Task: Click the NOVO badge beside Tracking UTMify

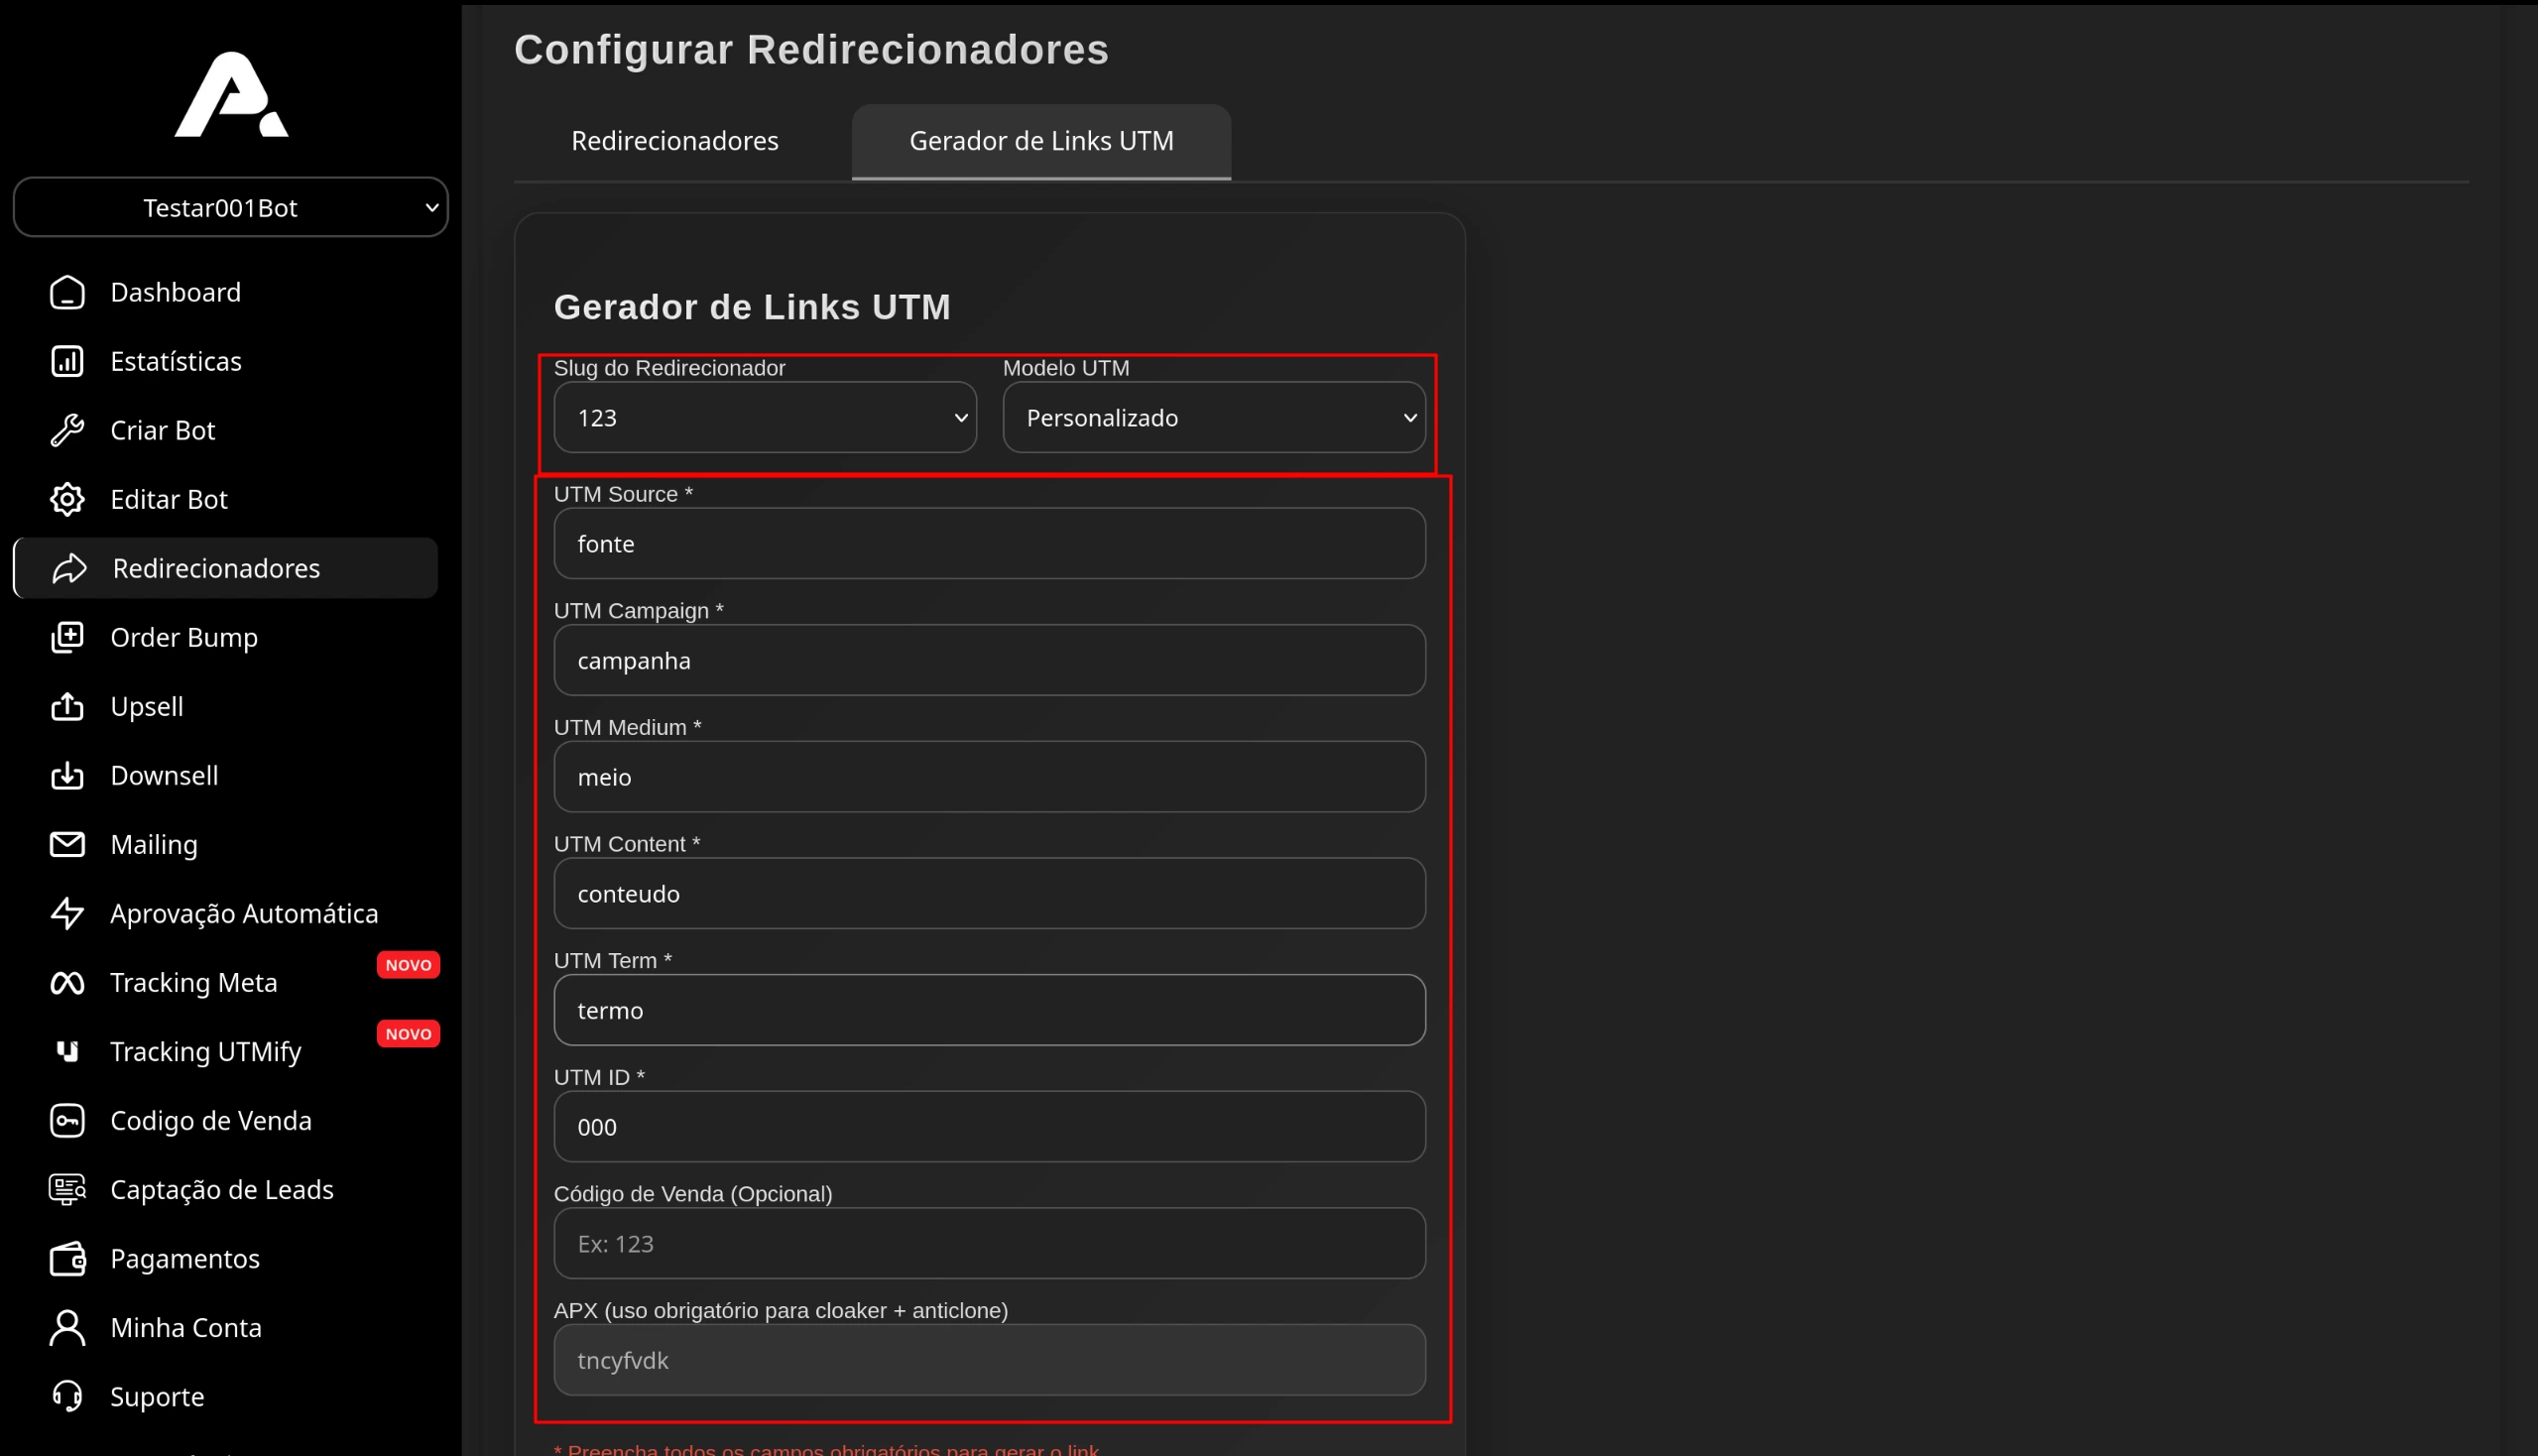Action: point(408,1034)
